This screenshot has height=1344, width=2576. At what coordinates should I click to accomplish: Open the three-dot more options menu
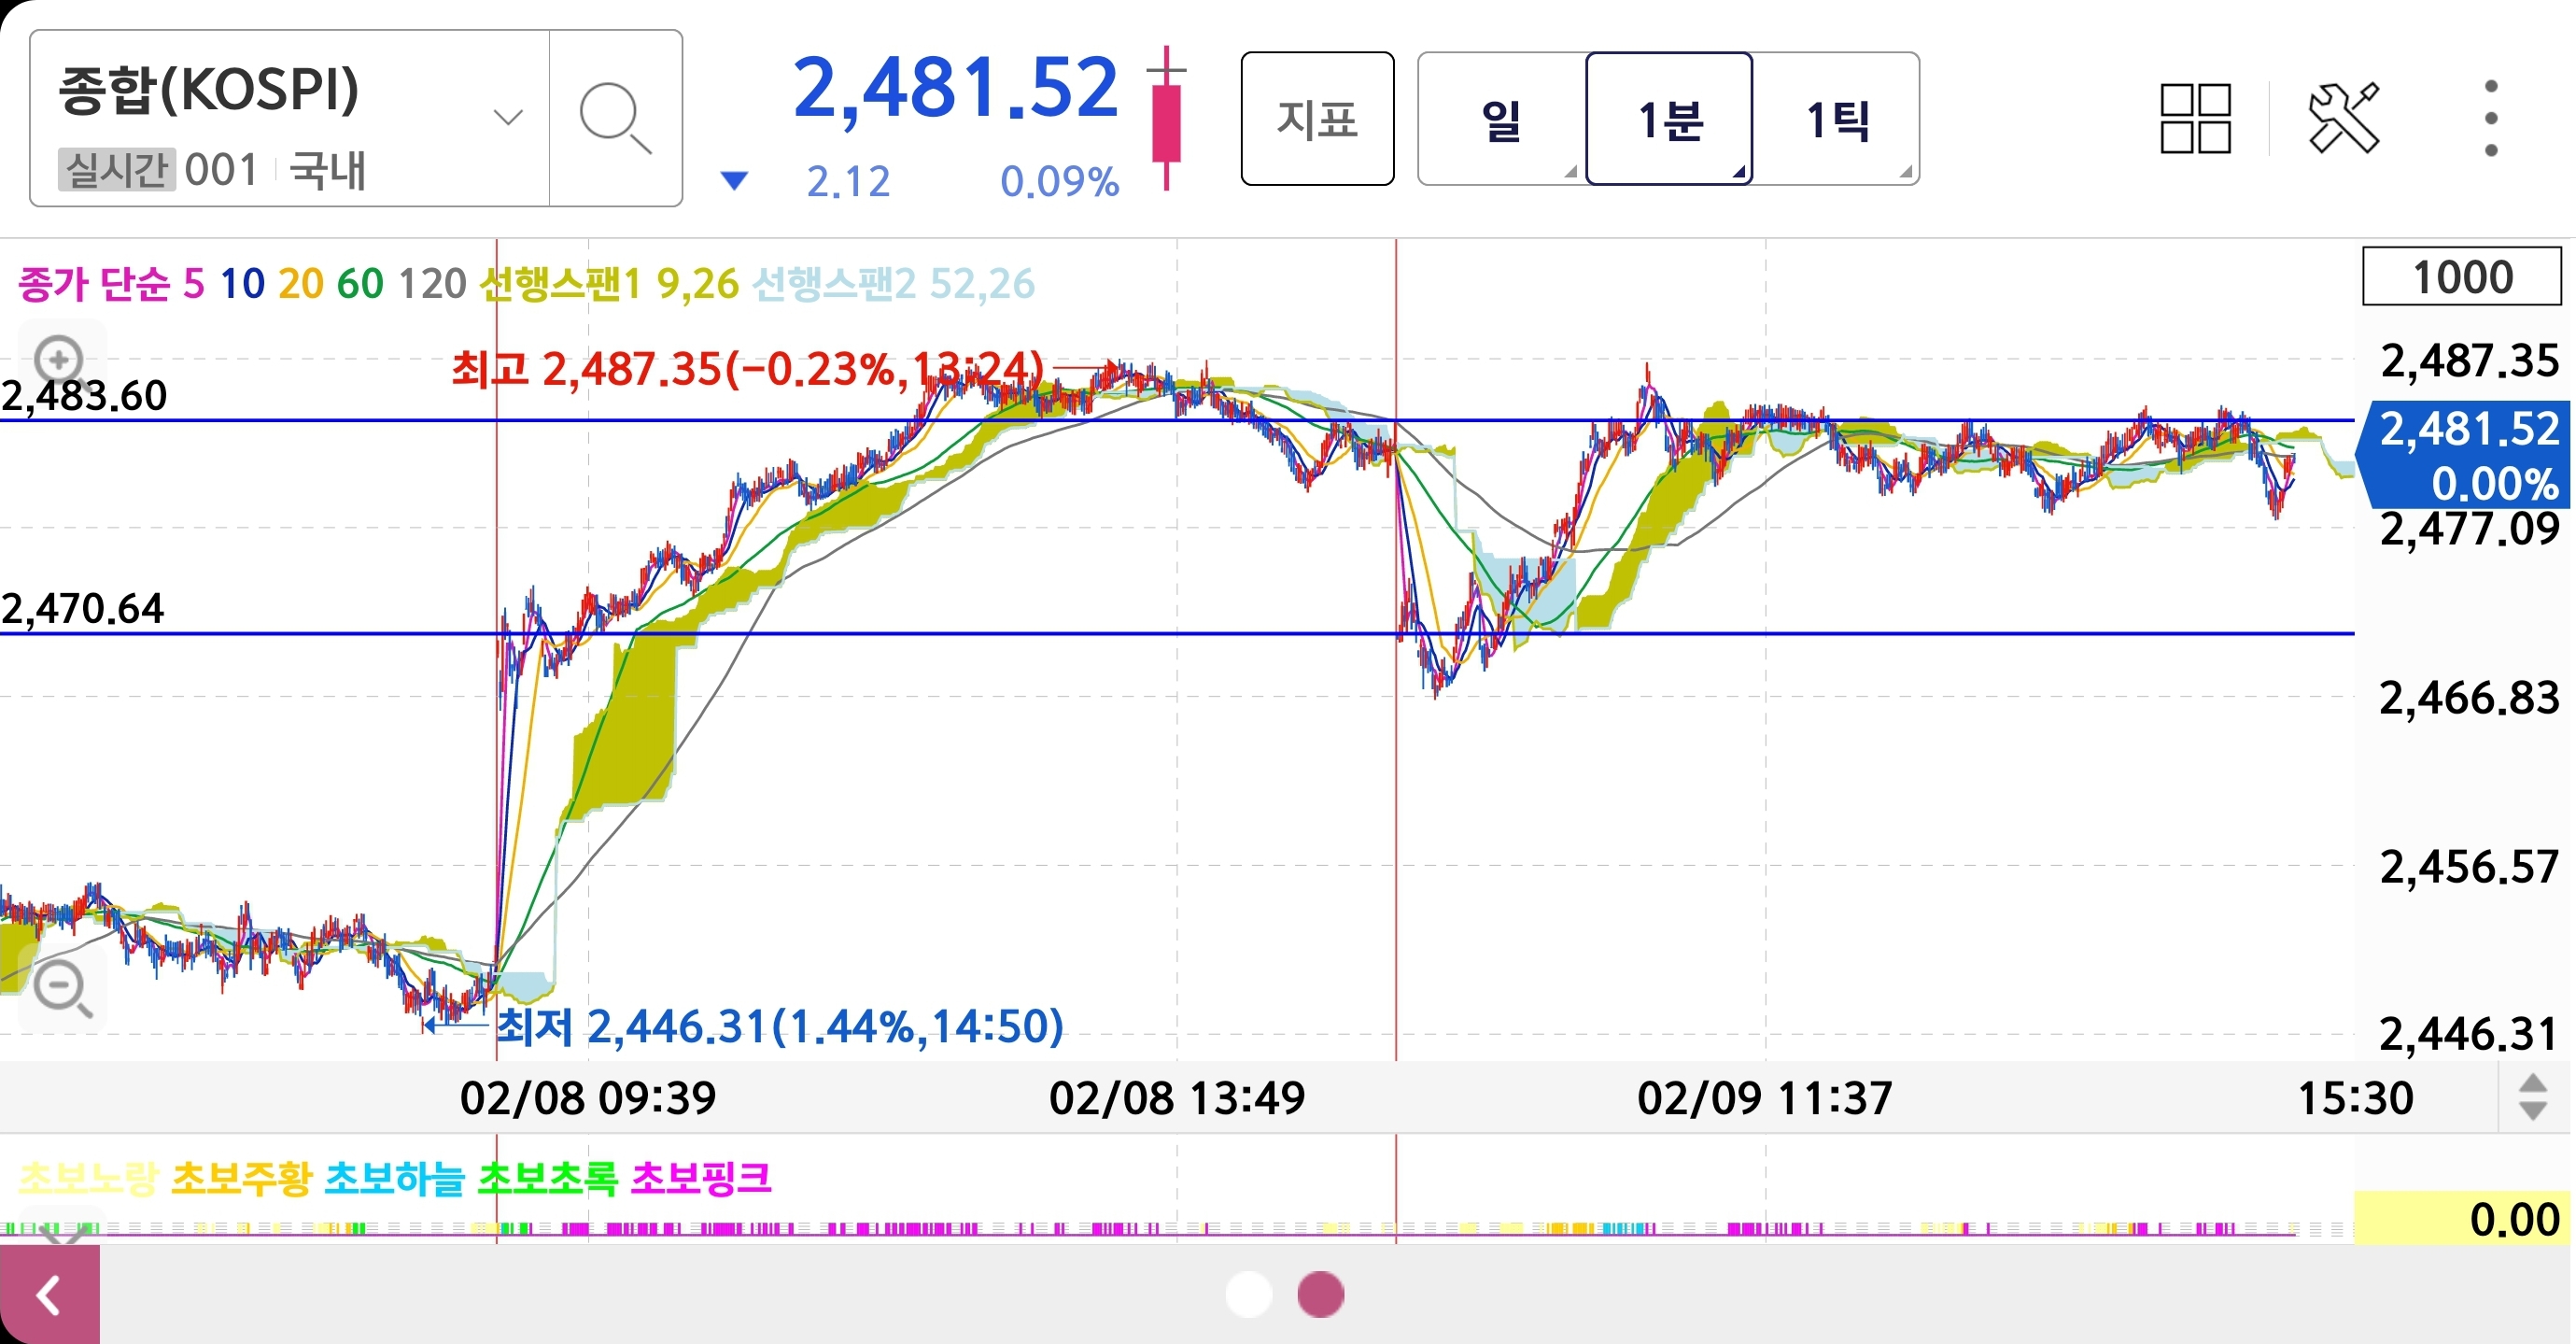2490,119
